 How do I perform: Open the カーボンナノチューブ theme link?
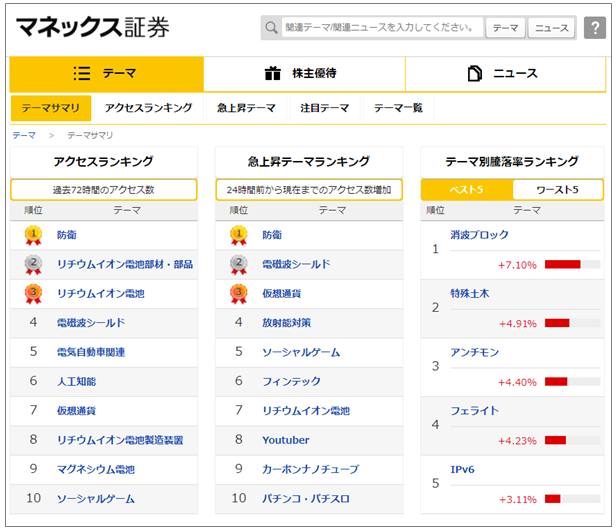(x=311, y=469)
